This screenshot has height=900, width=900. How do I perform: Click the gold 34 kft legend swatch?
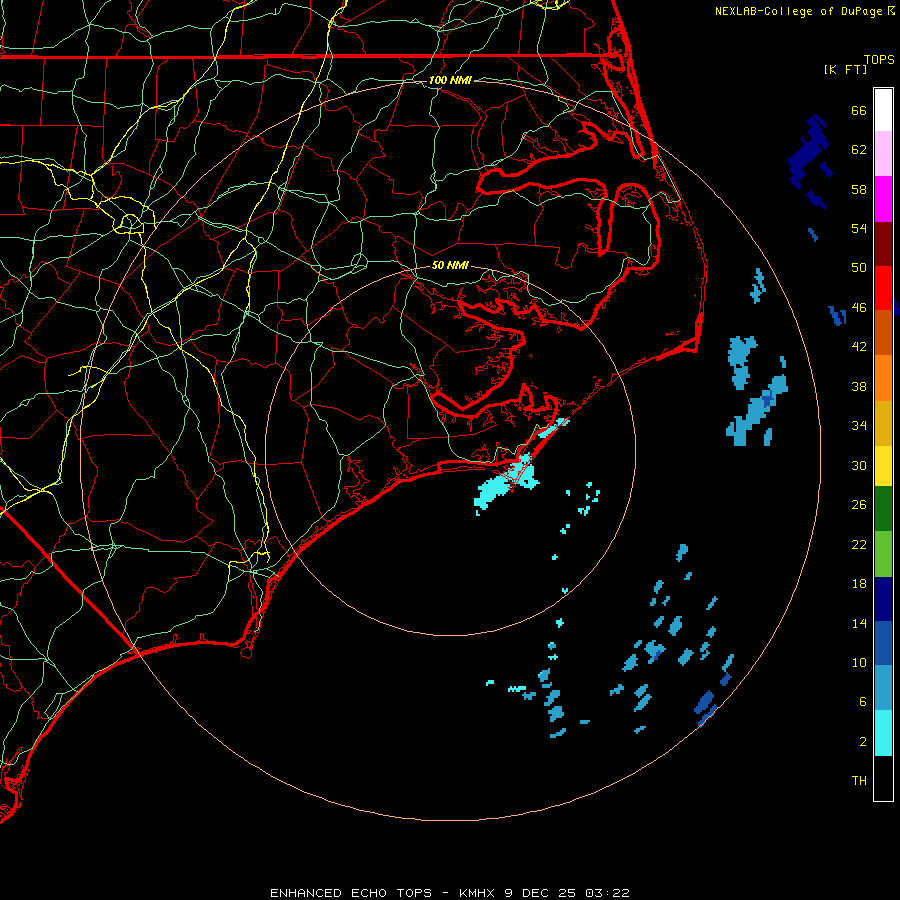pos(883,423)
